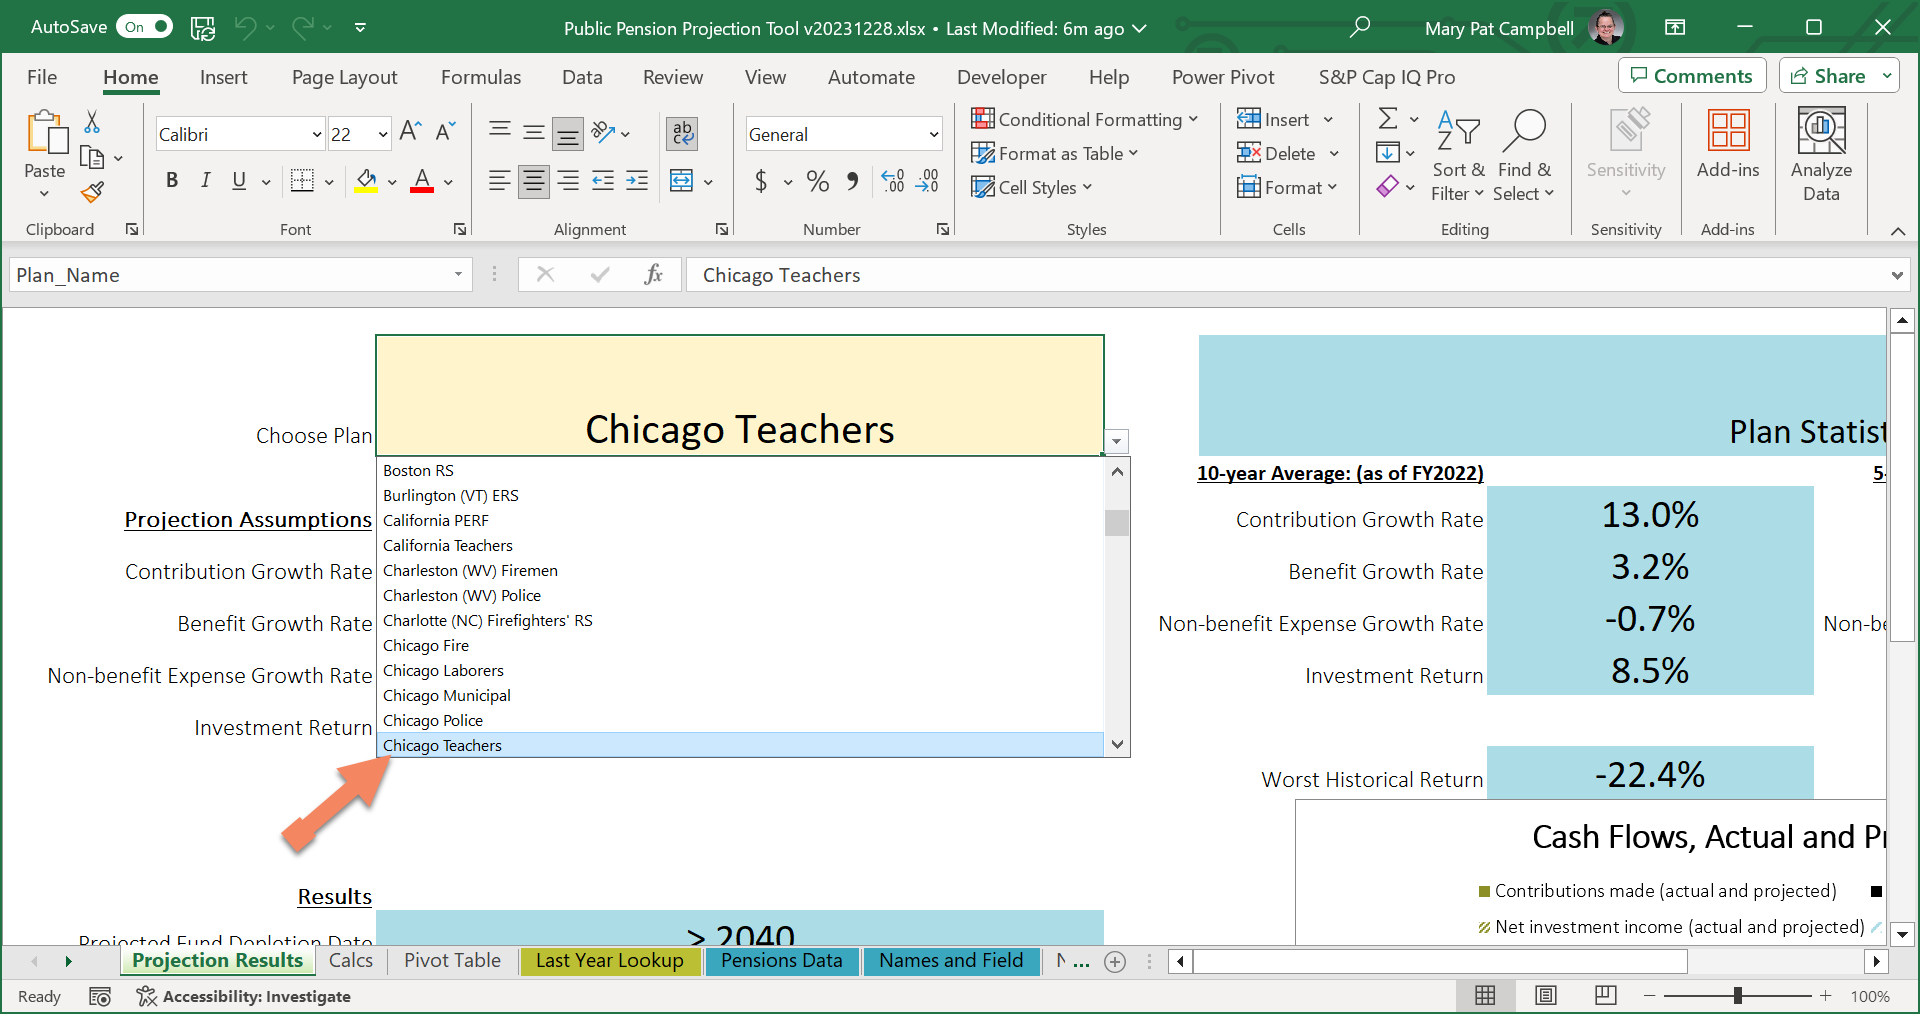1920x1014 pixels.
Task: Click the Comments button
Action: click(1692, 76)
